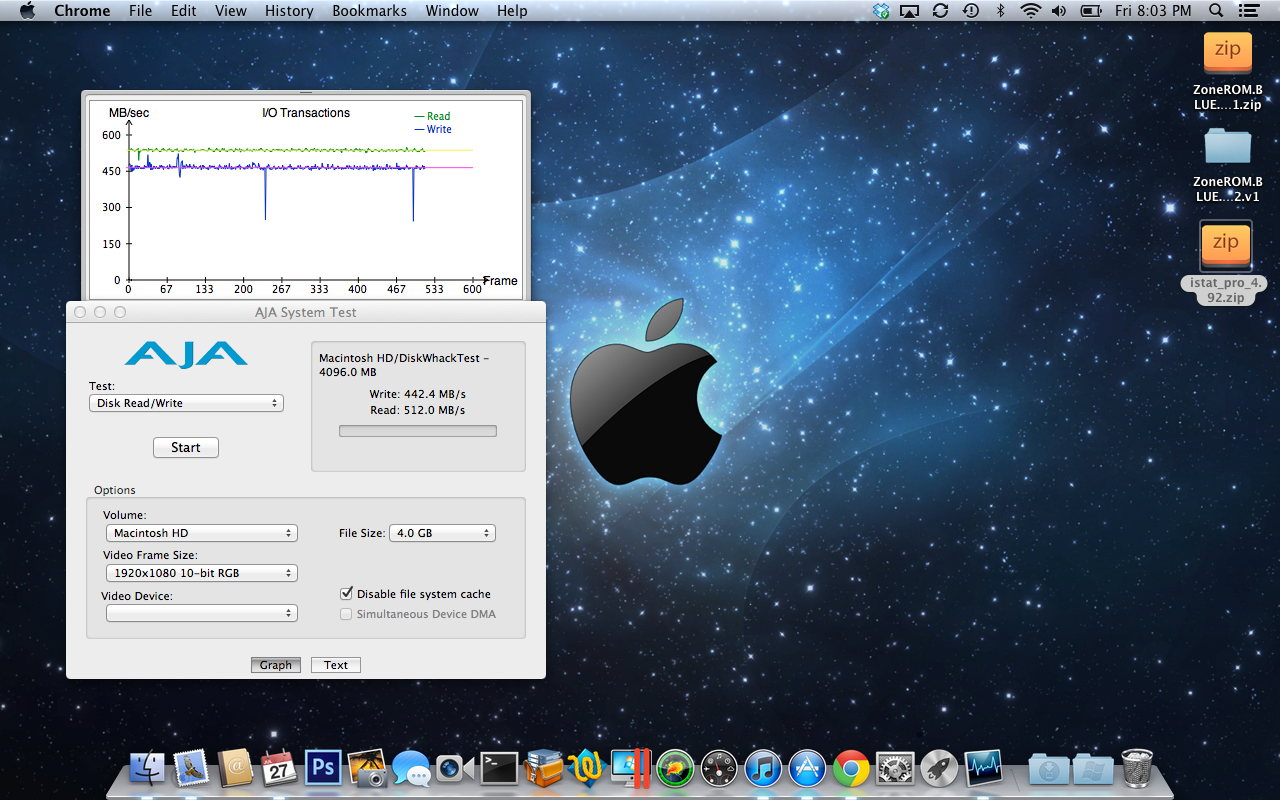Uncheck Disable file system cache

[x=347, y=593]
